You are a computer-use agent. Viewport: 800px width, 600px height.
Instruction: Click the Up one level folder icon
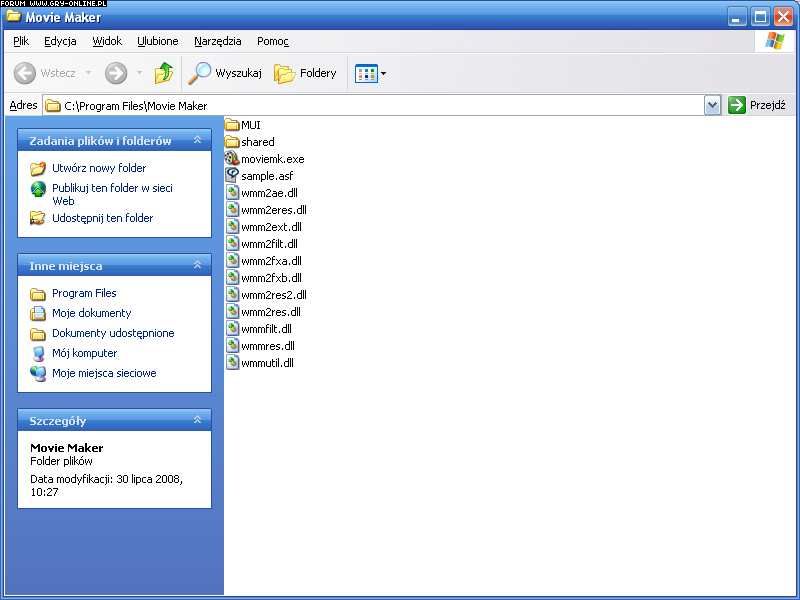pos(164,73)
